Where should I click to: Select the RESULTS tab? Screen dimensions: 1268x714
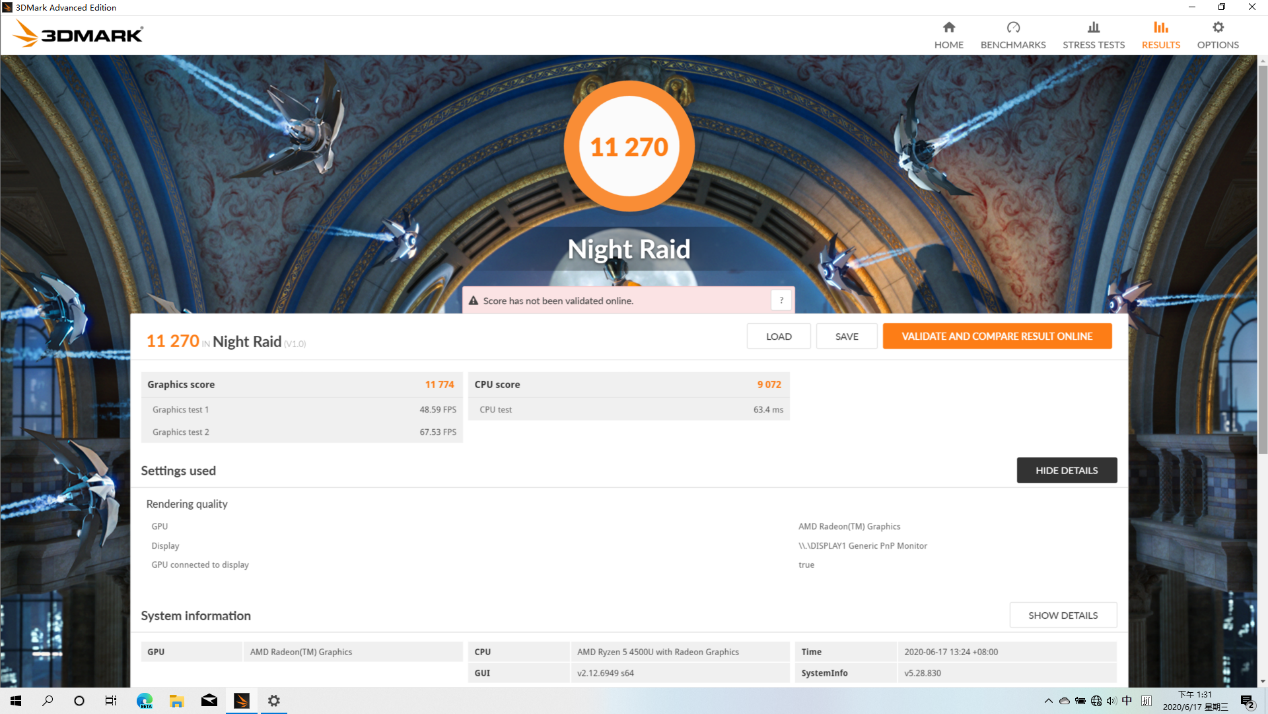(x=1161, y=35)
